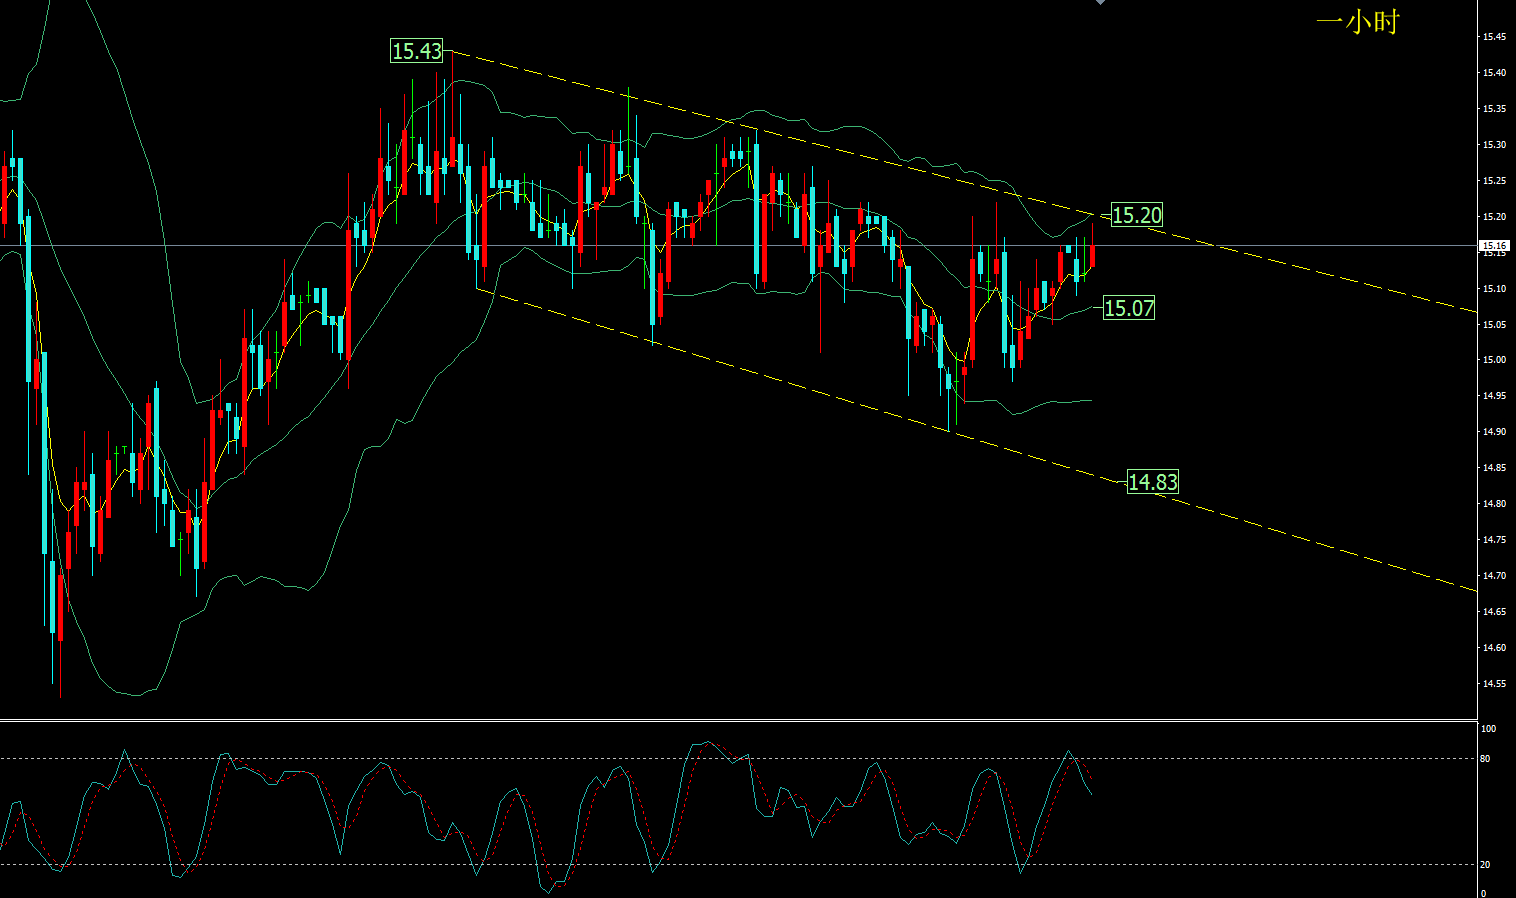Click the 14.70 tick on the price axis
The height and width of the screenshot is (898, 1516).
coord(1494,576)
